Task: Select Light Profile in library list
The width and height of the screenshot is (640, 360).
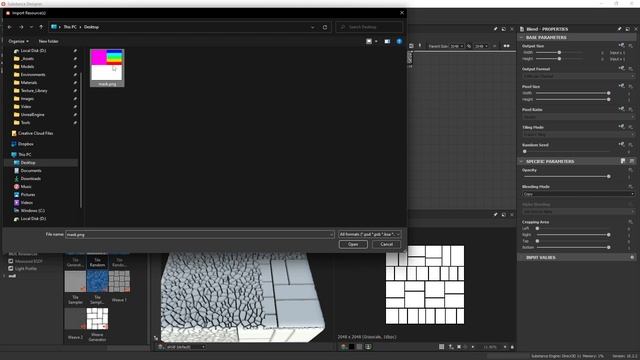Action: point(23,269)
